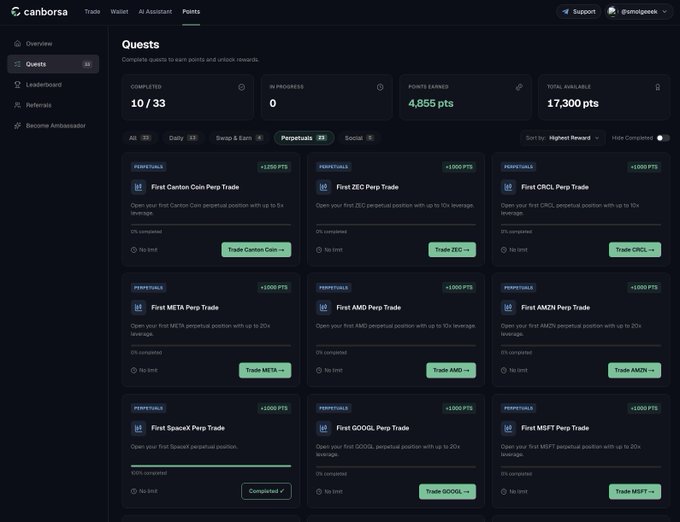This screenshot has height=522, width=680.
Task: Click the Trade ZEC button
Action: coord(452,250)
